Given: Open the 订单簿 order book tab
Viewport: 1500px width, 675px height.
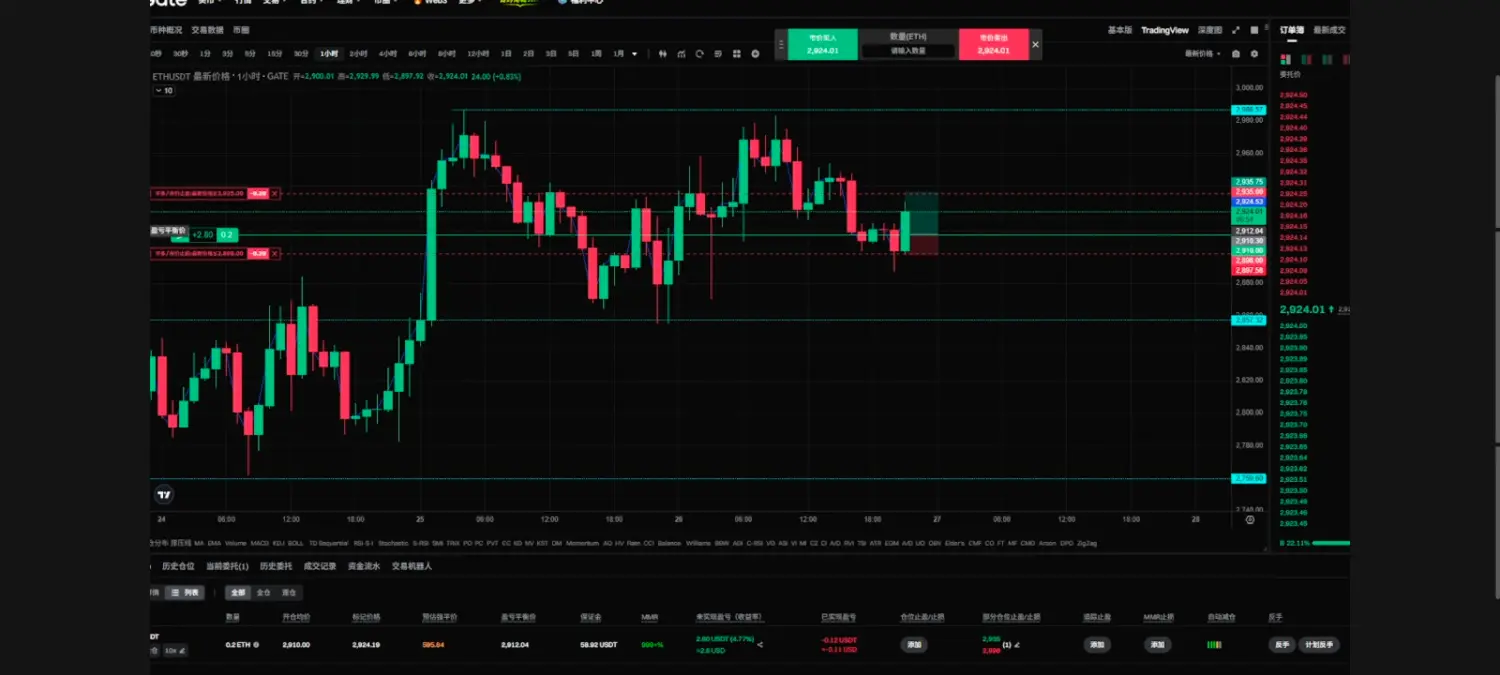Looking at the screenshot, I should point(1292,30).
